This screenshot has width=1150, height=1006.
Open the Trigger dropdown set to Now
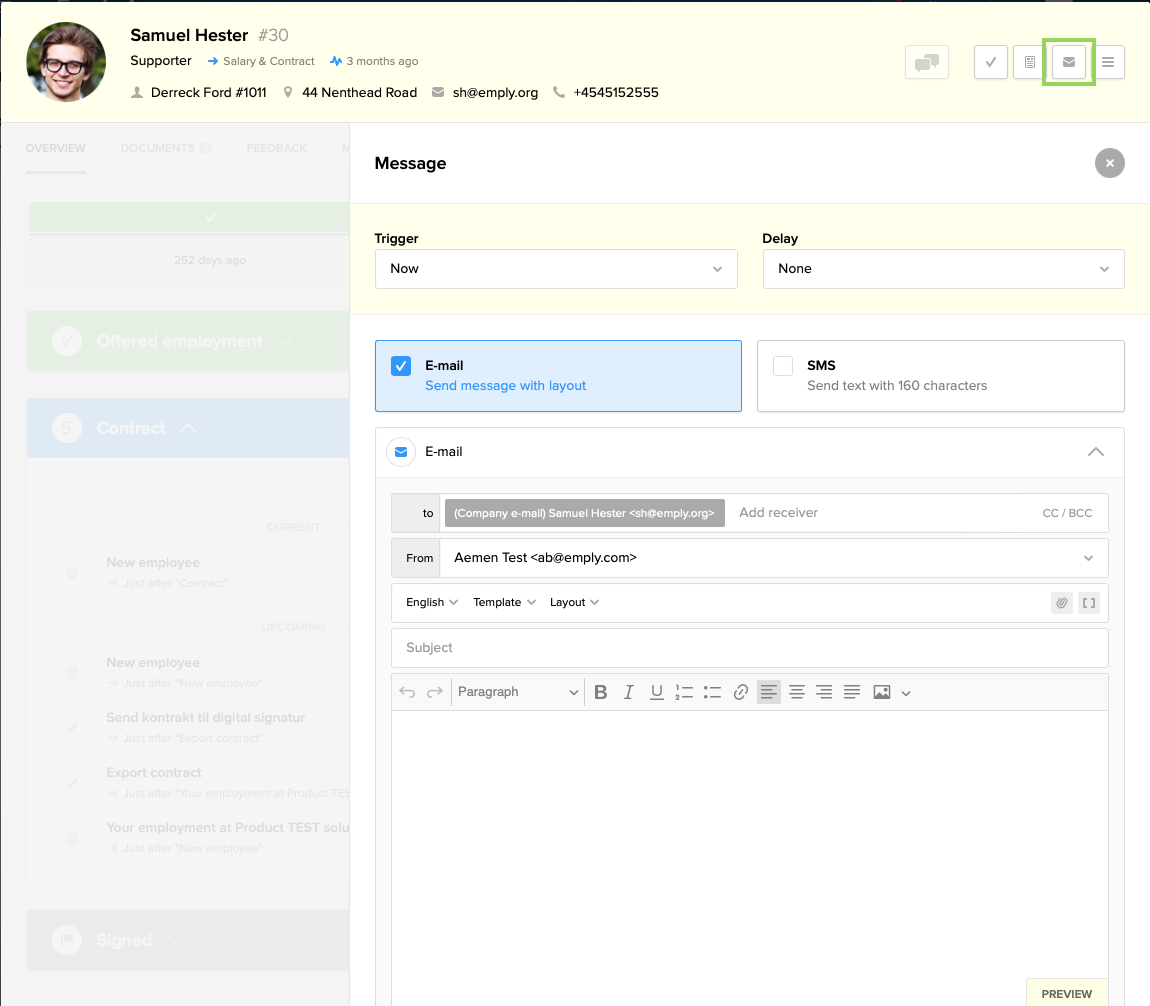(x=556, y=269)
